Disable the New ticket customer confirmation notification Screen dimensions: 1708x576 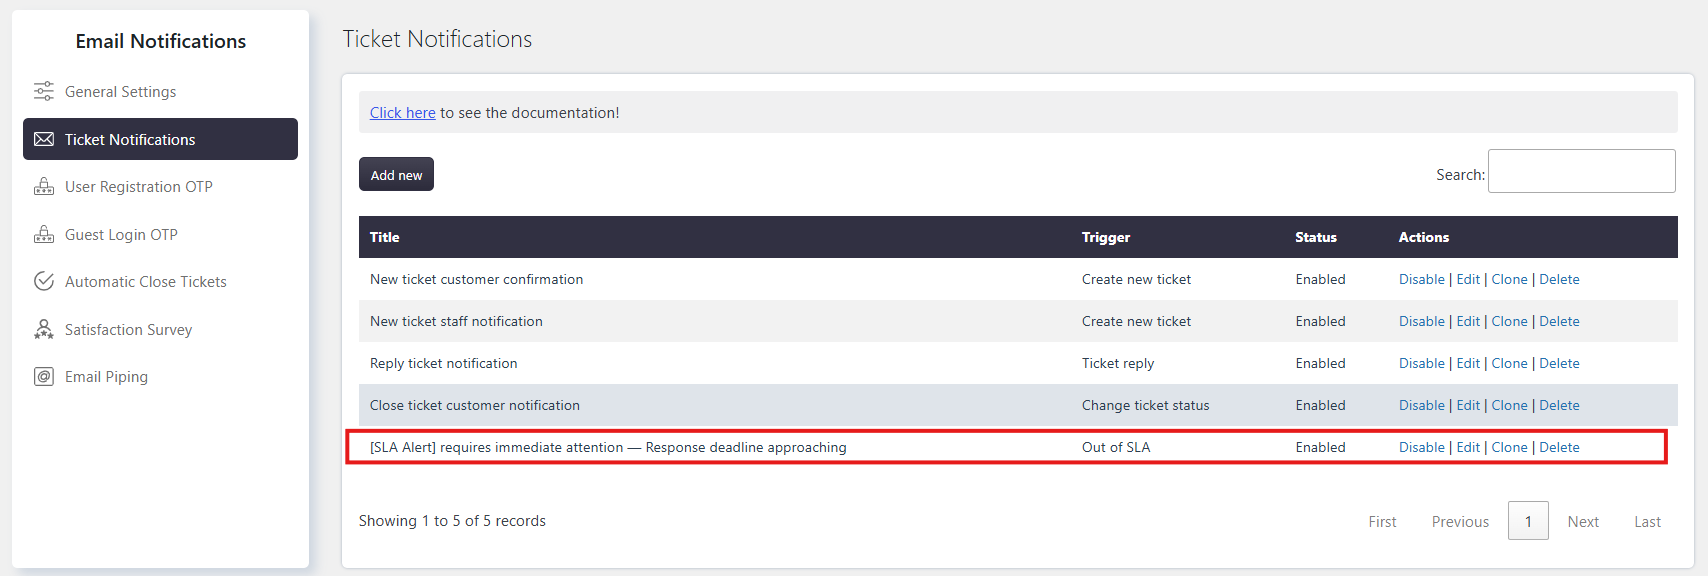tap(1421, 279)
